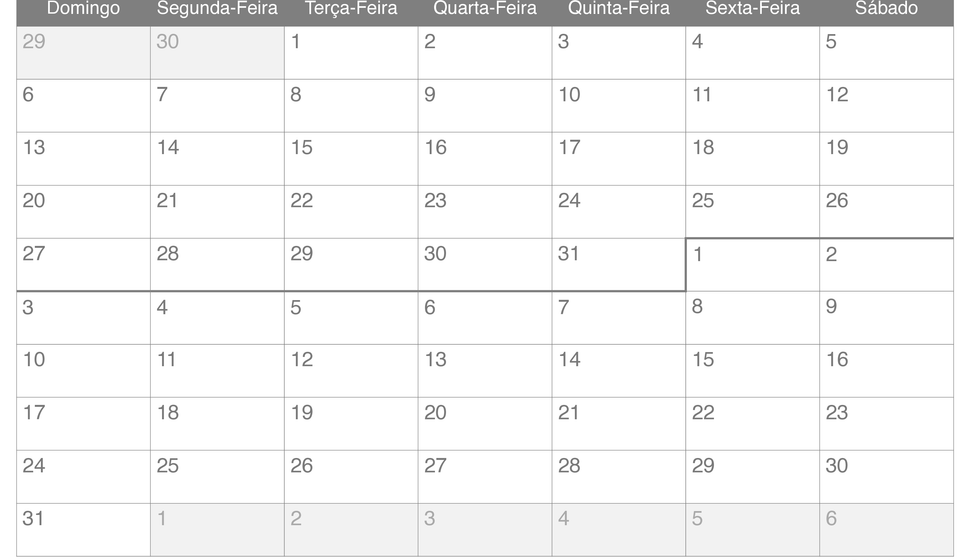This screenshot has width=970, height=560.
Task: Pick day 16 under Quarta-Feira
Action: [485, 159]
